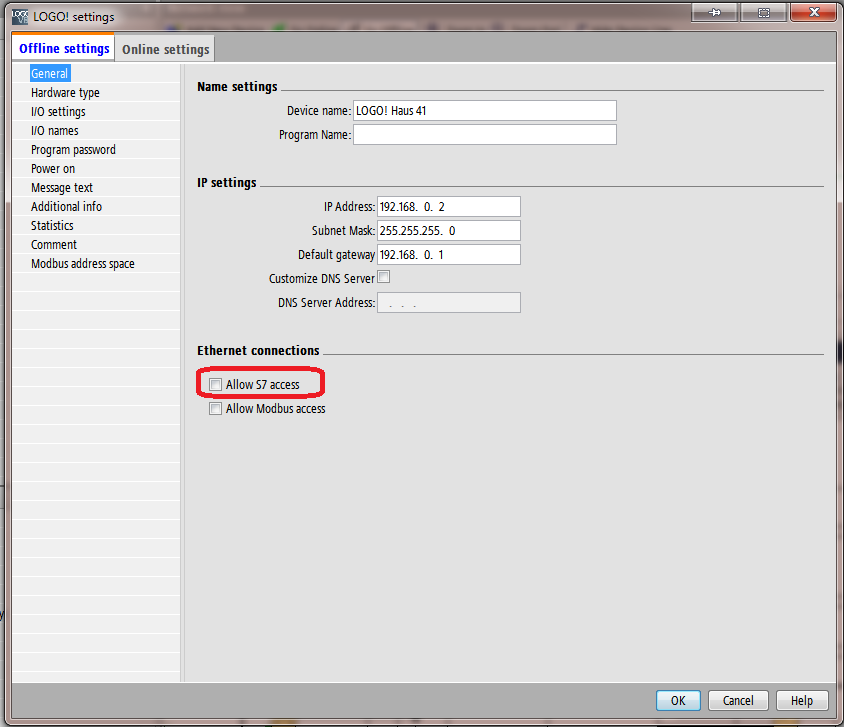Viewport: 844px width, 727px height.
Task: Click the DNS Server Address field
Action: 448,302
